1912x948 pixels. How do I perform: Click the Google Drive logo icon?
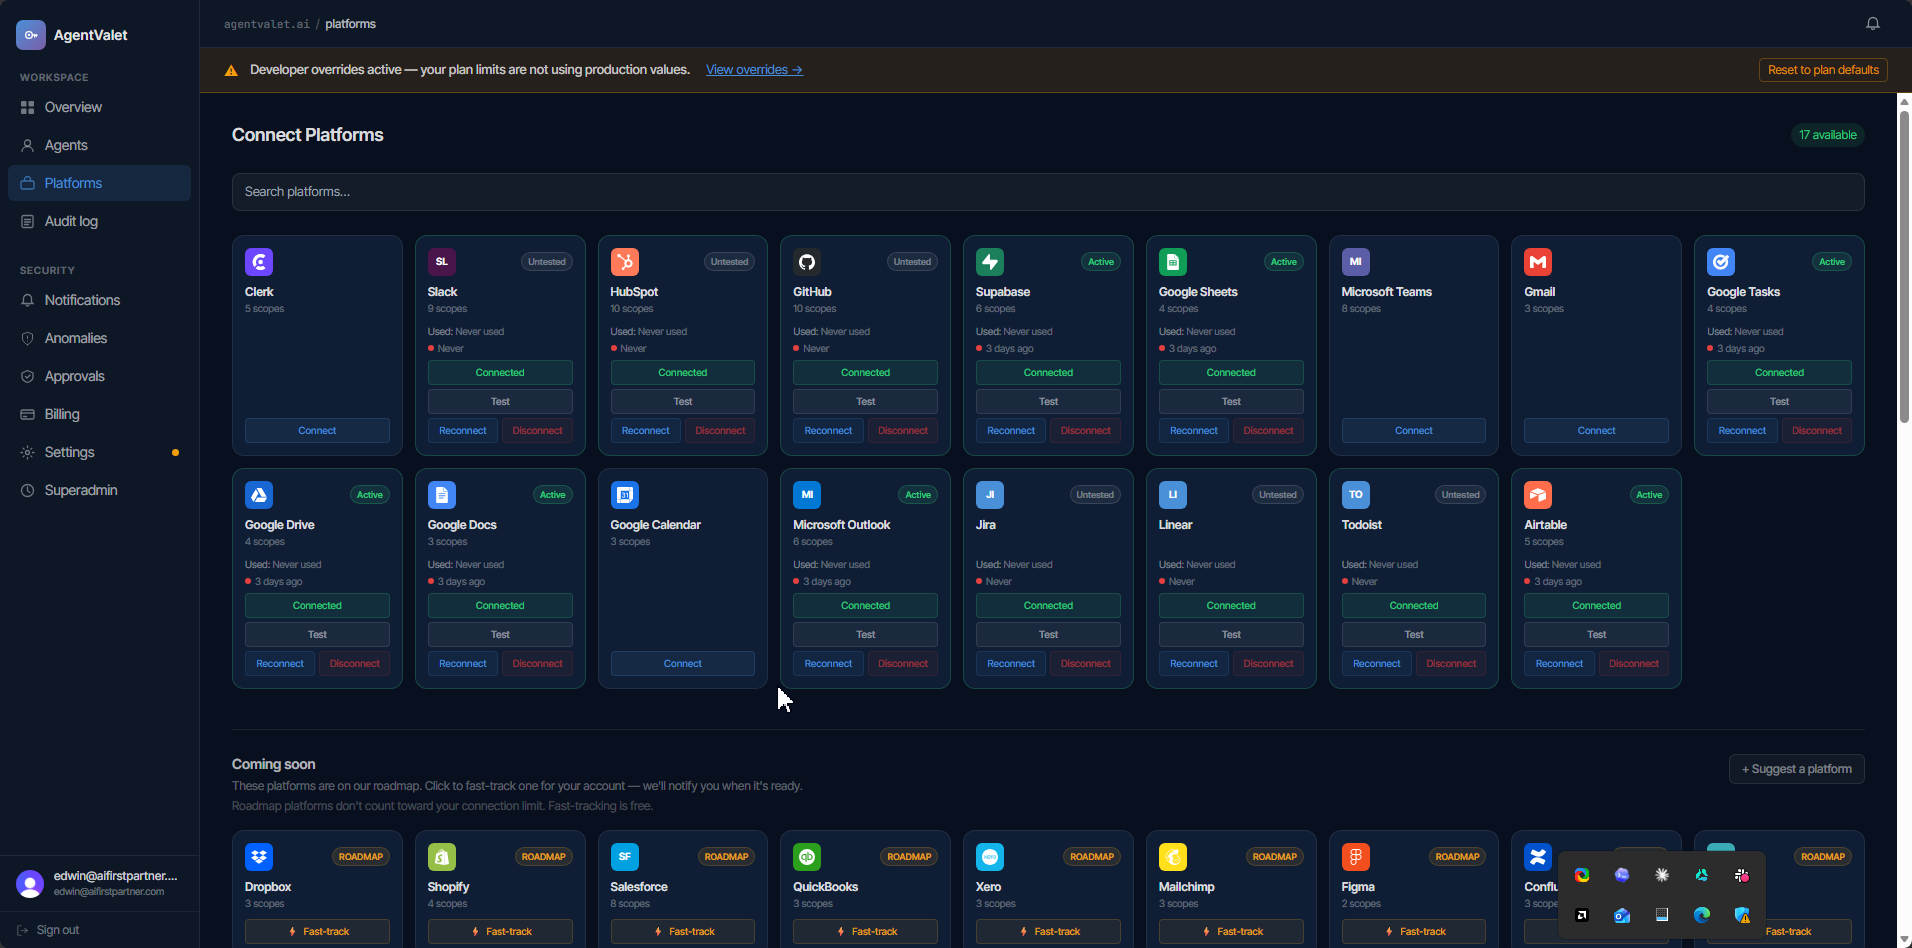click(x=259, y=495)
